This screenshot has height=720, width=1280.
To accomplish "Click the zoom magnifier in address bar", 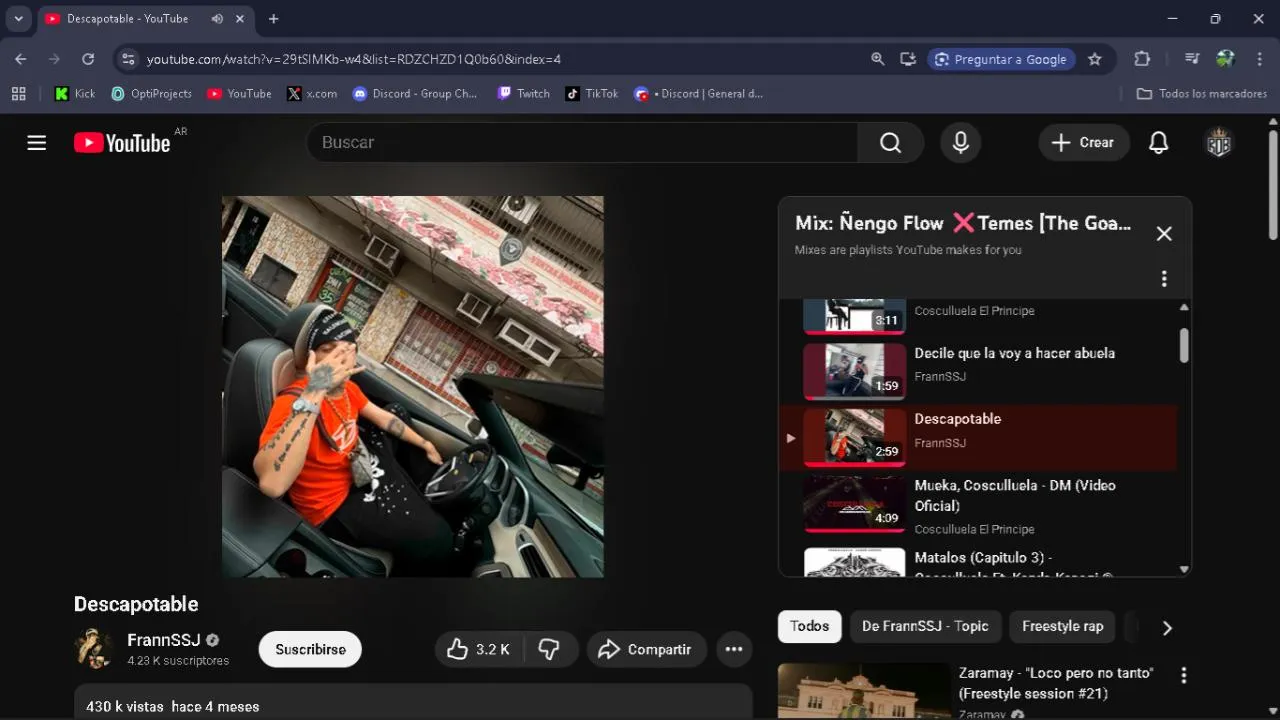I will [x=878, y=59].
